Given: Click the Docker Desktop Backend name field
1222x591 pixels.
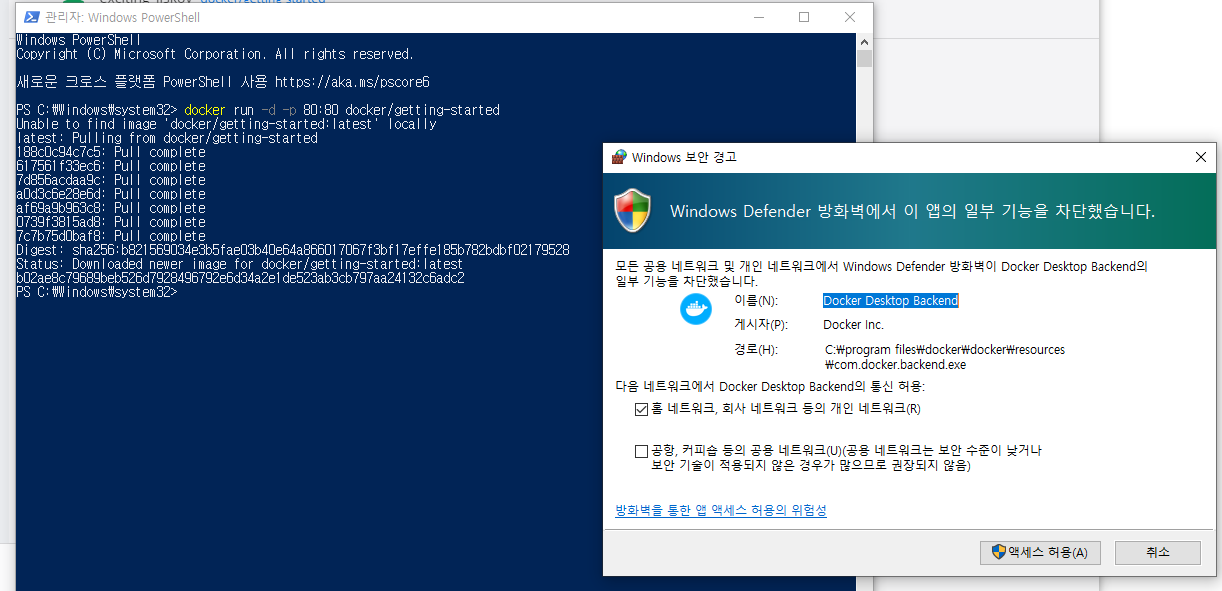Looking at the screenshot, I should click(891, 300).
